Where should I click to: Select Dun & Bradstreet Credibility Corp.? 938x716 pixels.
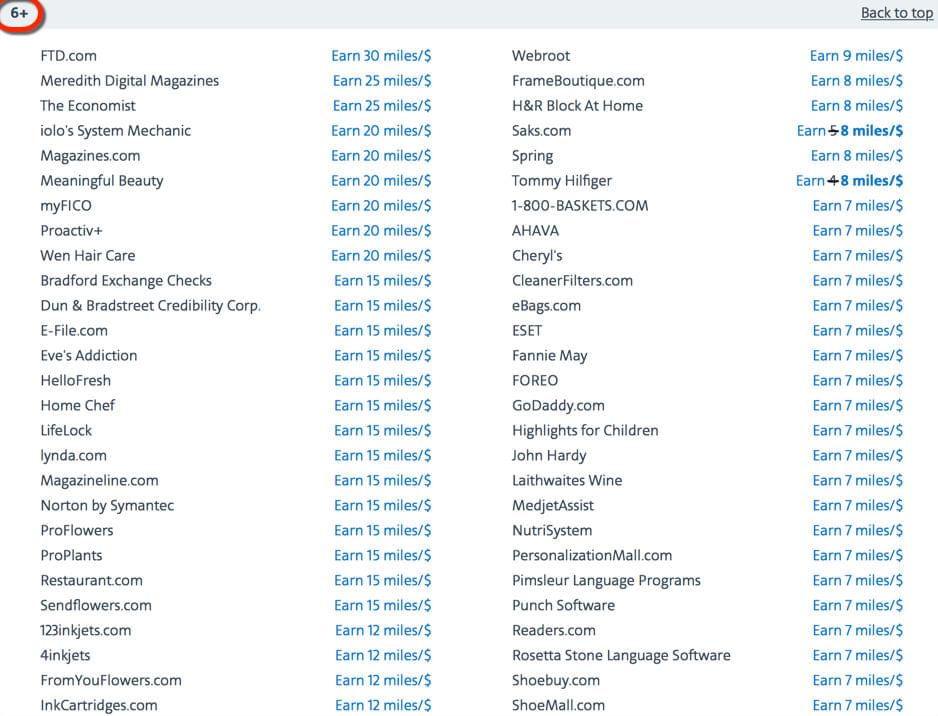tap(150, 306)
